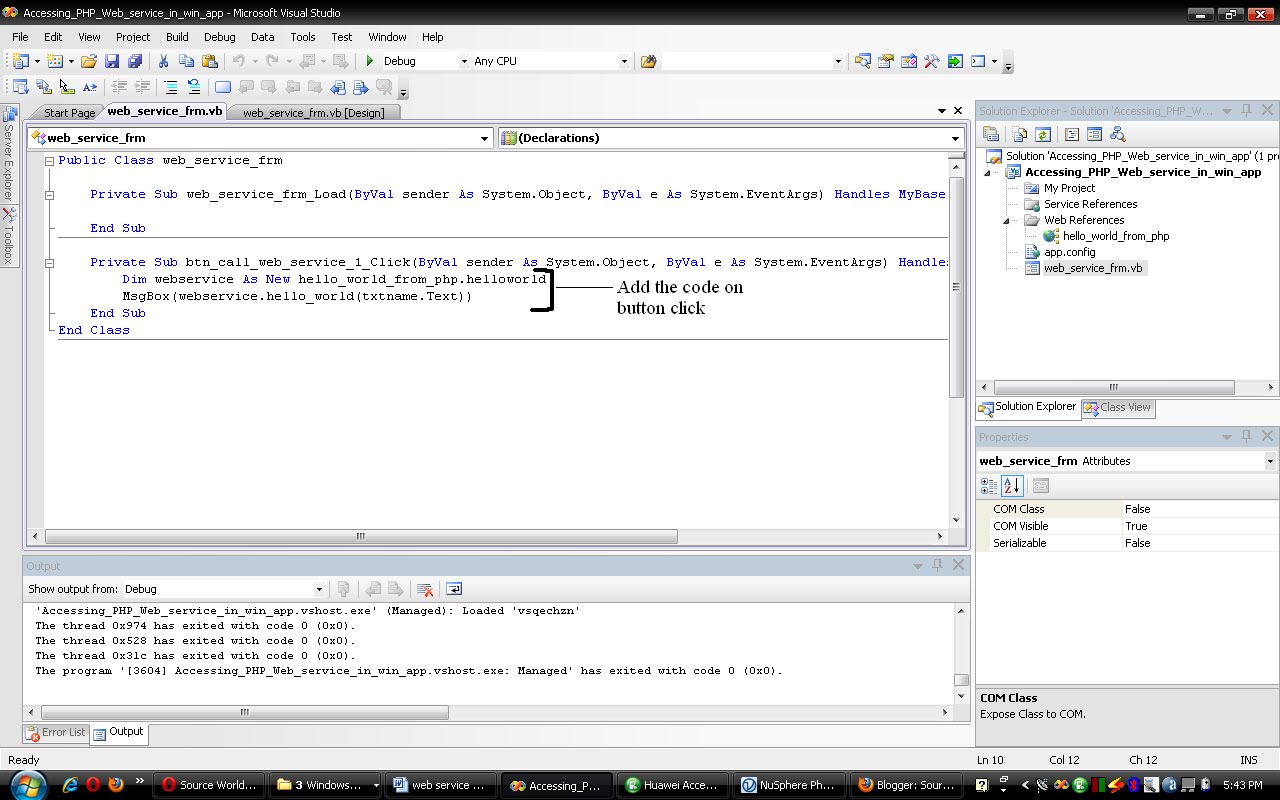This screenshot has height=800, width=1280.
Task: Open the web_service_frm class name dropdown
Action: click(x=485, y=138)
